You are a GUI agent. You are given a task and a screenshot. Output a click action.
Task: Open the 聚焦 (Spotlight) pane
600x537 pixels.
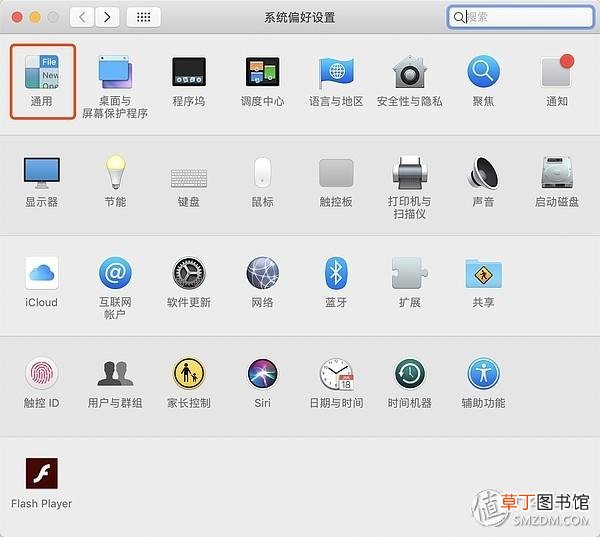(x=483, y=81)
